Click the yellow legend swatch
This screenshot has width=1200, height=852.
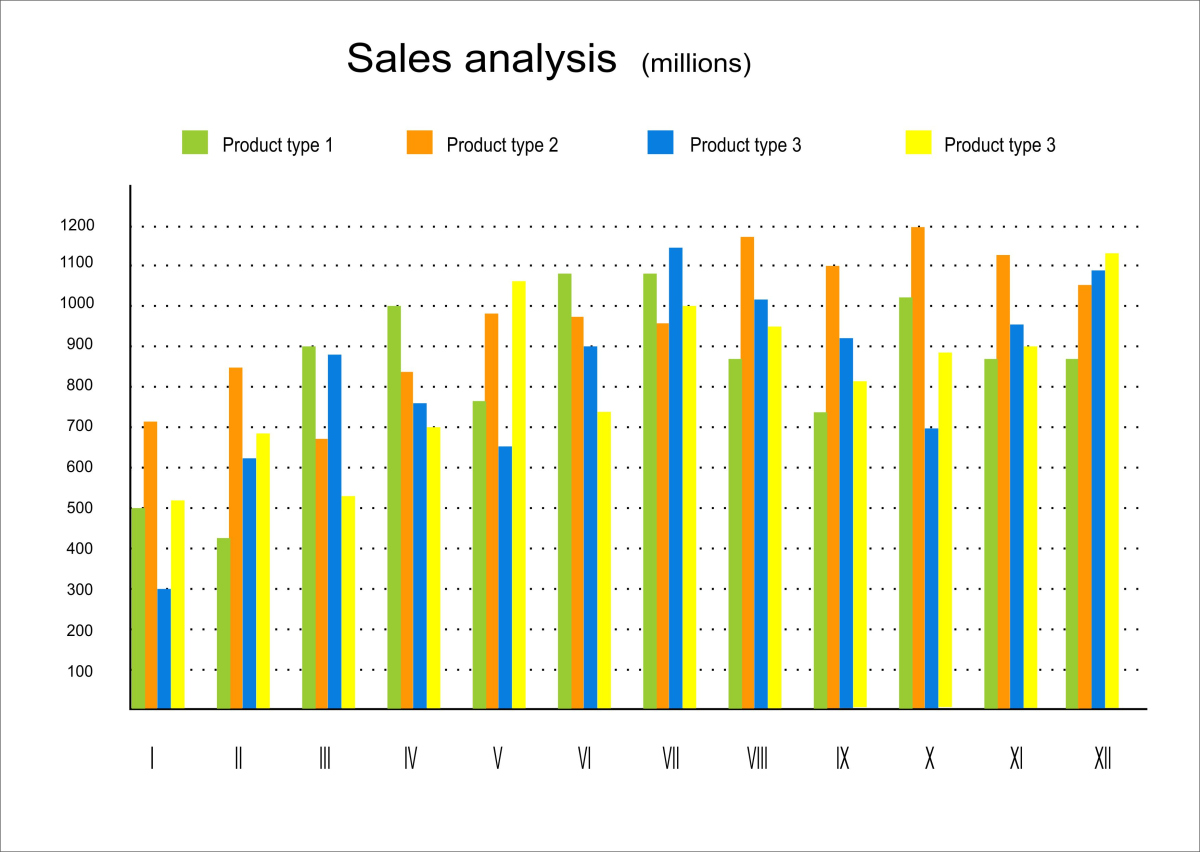[x=918, y=142]
